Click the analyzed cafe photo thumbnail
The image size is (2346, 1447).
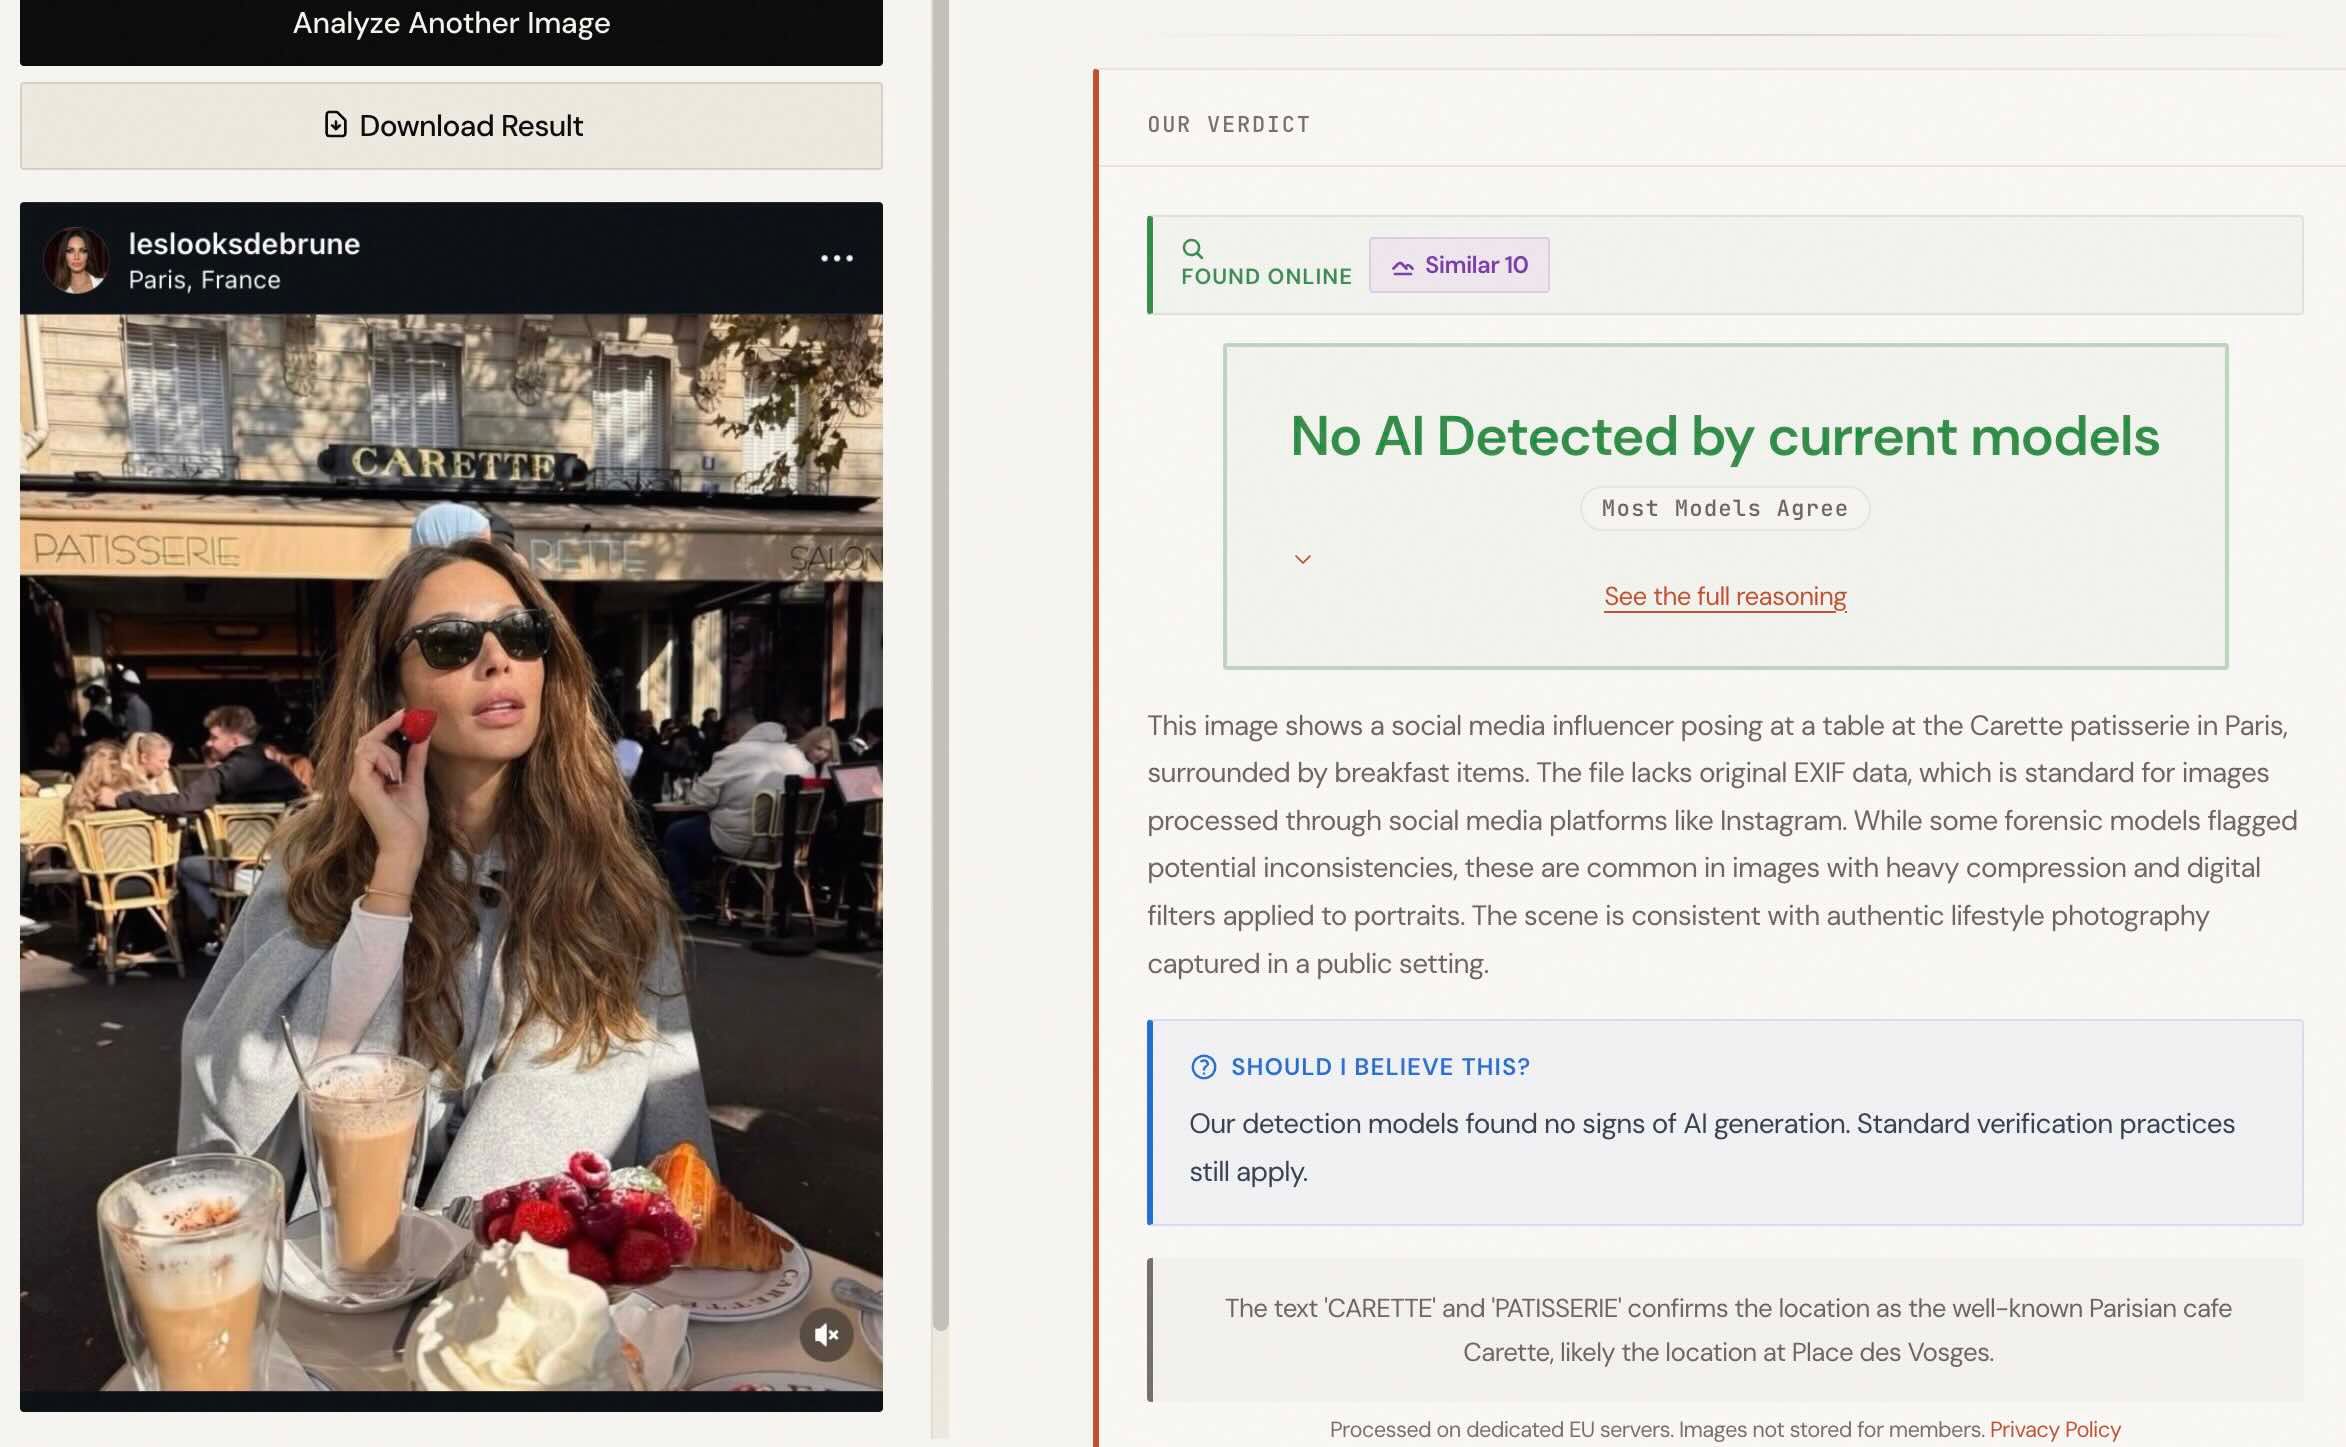(450, 850)
